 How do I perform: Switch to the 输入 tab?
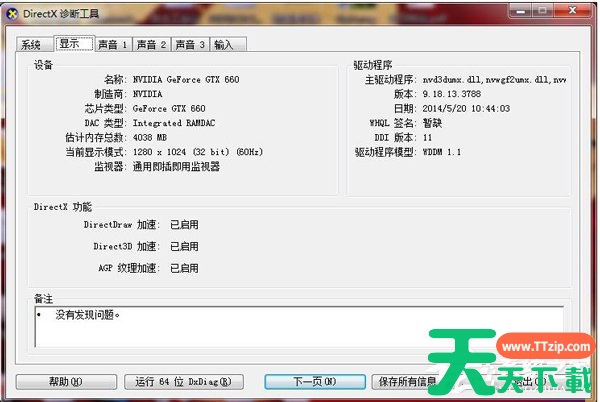coord(228,44)
